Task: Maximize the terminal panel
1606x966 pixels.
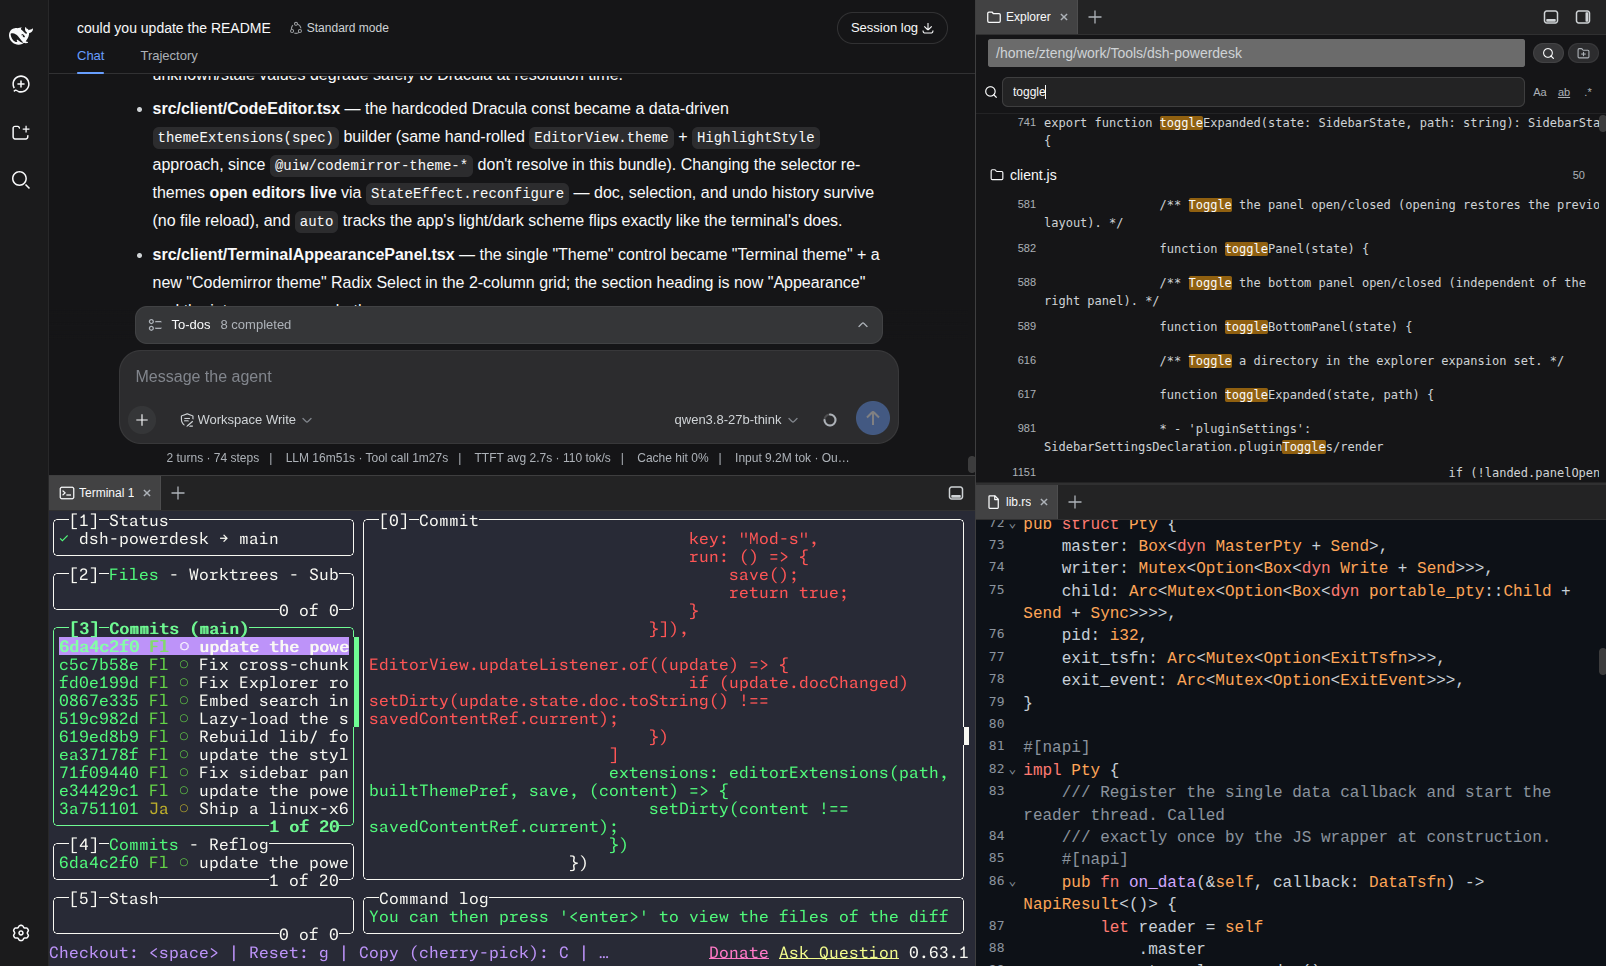Action: tap(956, 493)
